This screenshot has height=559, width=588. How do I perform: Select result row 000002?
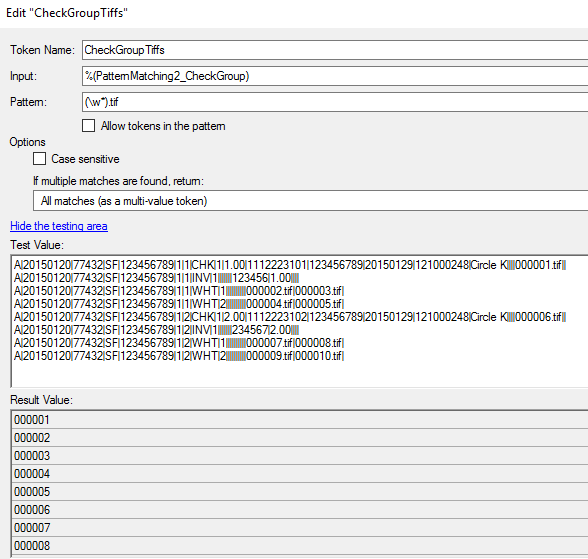[x=300, y=438]
